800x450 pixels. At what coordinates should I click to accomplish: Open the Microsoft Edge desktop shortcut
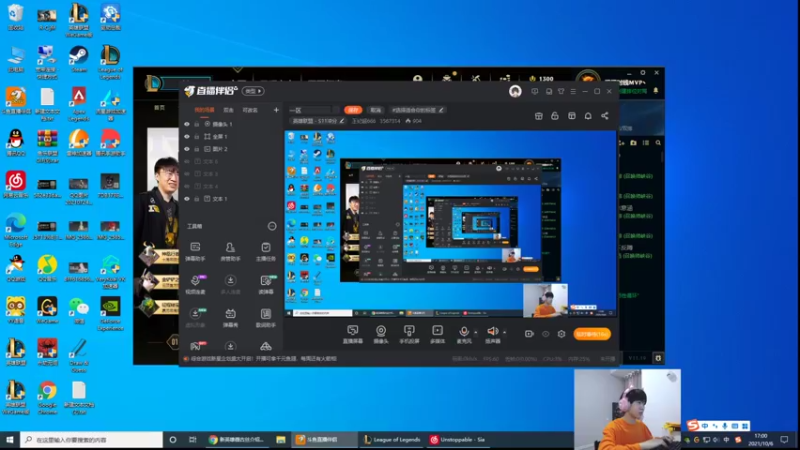pos(16,230)
